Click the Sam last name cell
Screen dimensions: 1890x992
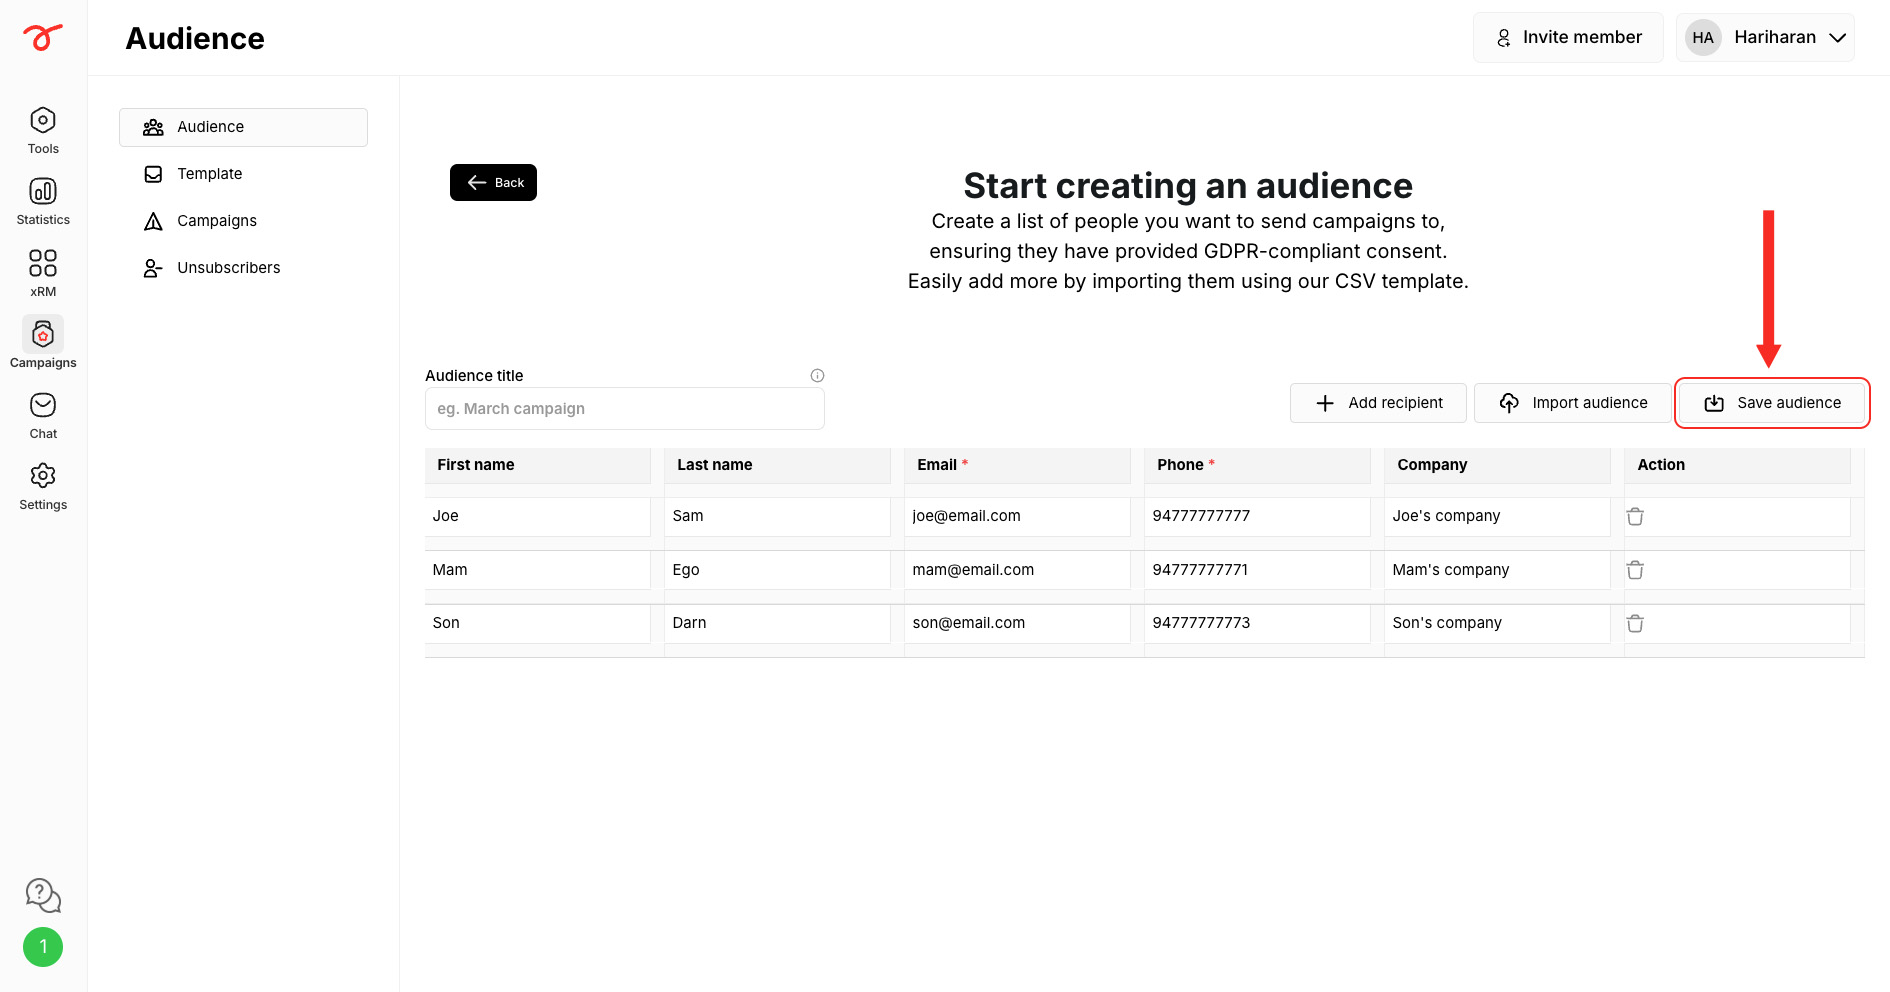778,516
